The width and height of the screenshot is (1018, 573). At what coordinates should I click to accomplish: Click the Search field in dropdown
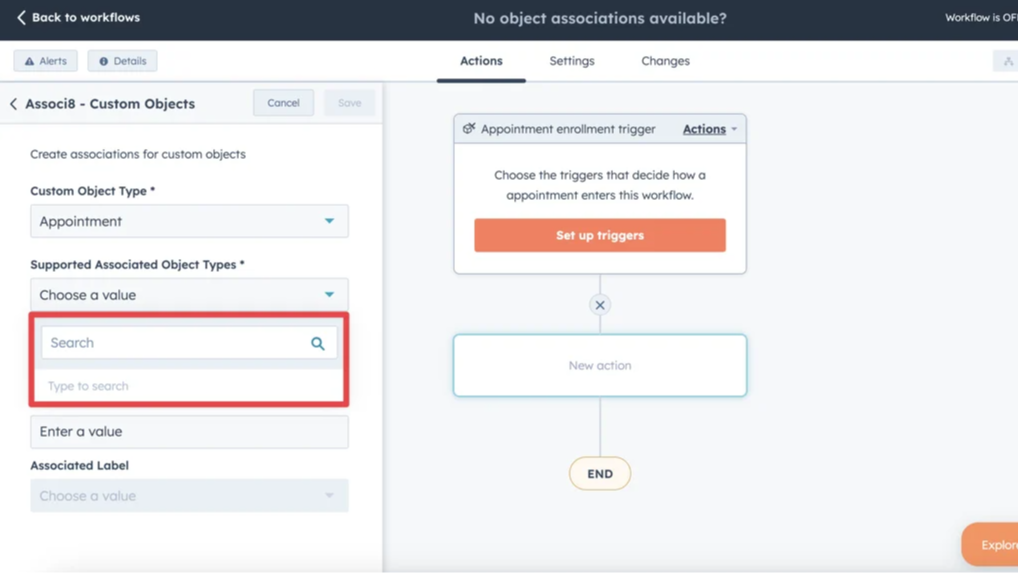[x=175, y=343]
